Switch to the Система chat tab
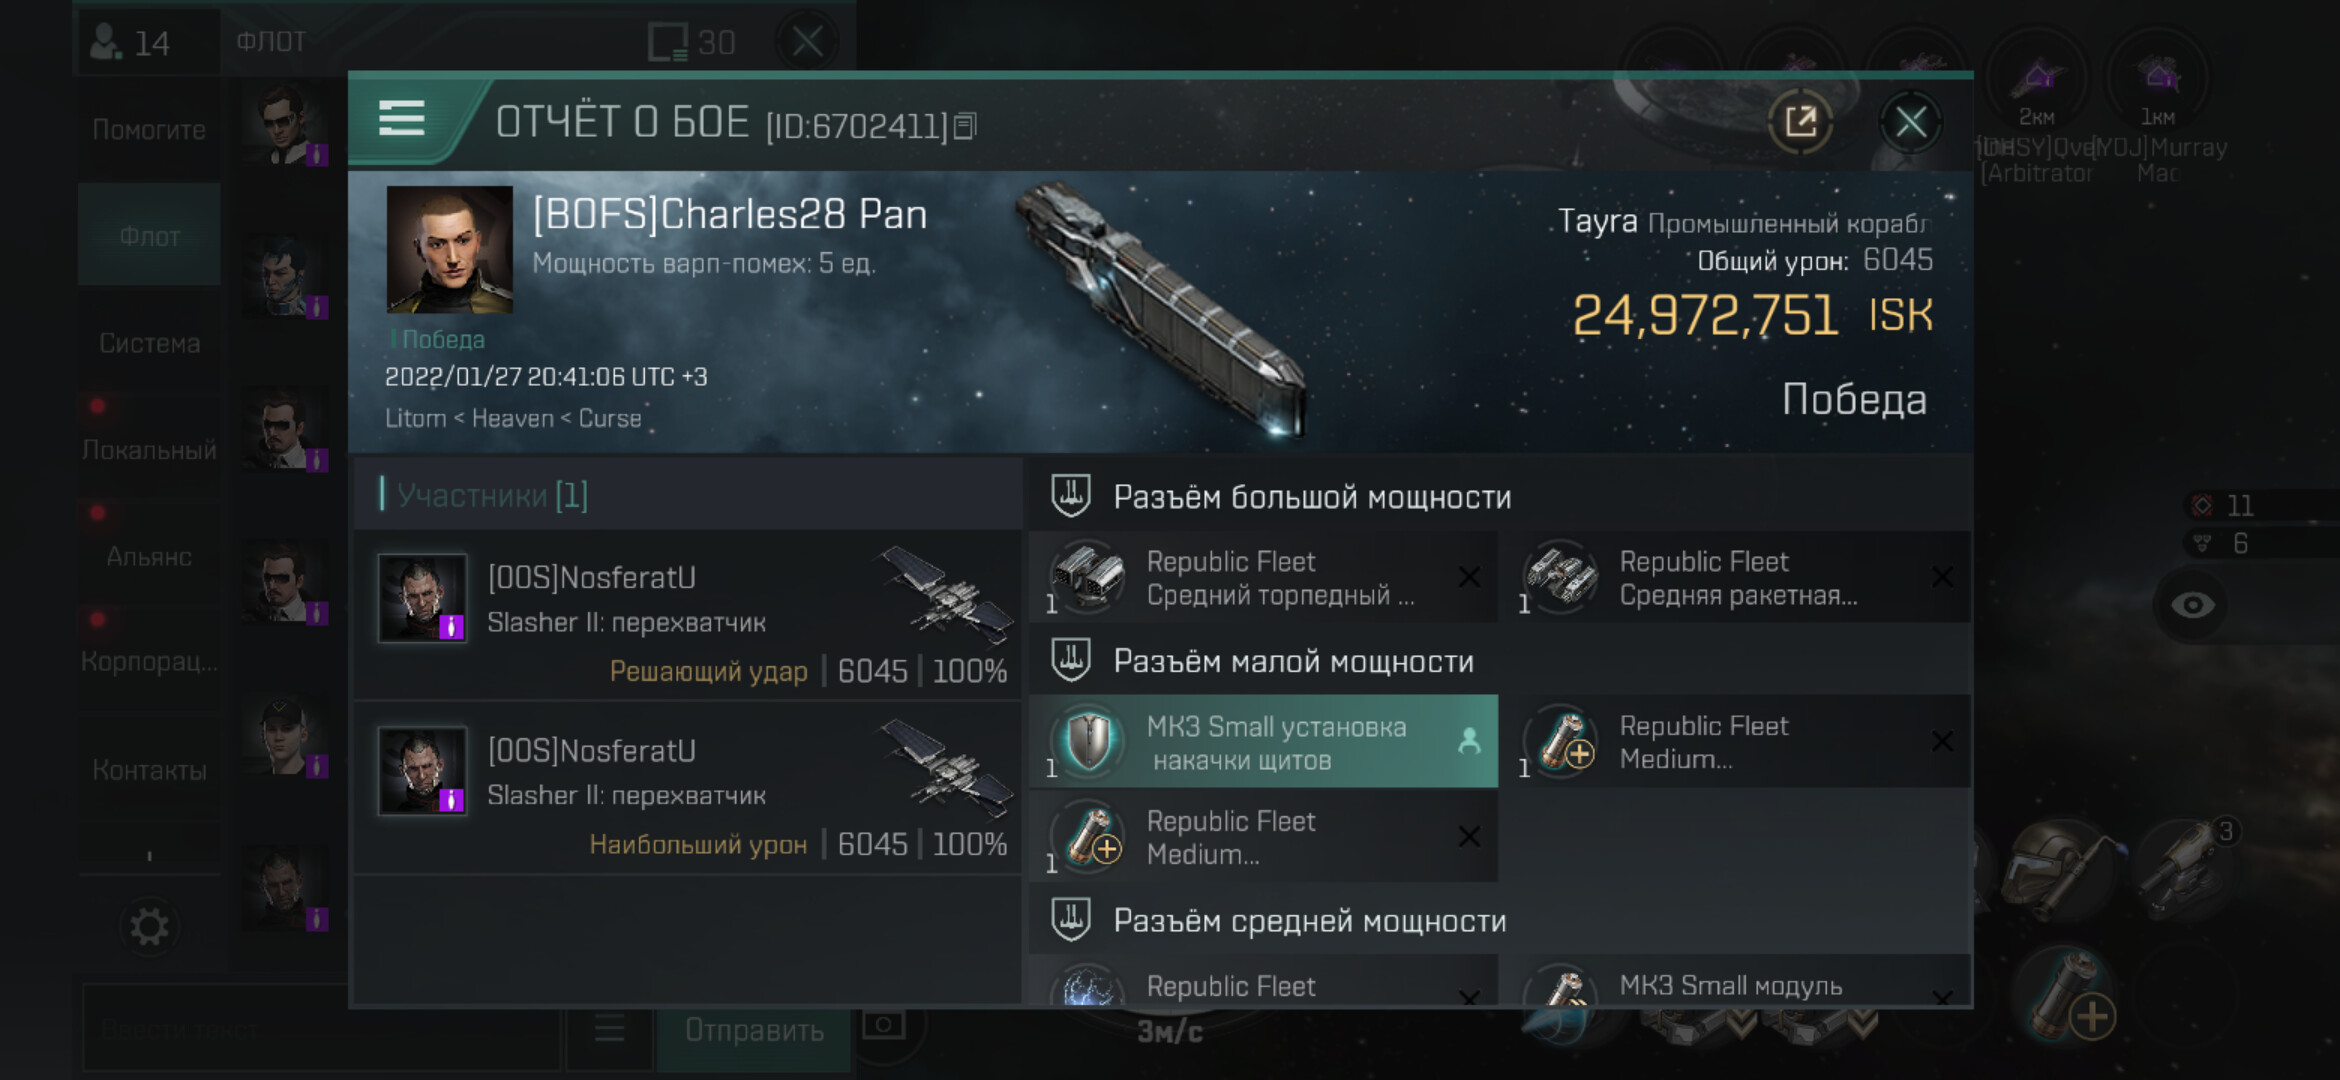This screenshot has height=1080, width=2340. (149, 343)
